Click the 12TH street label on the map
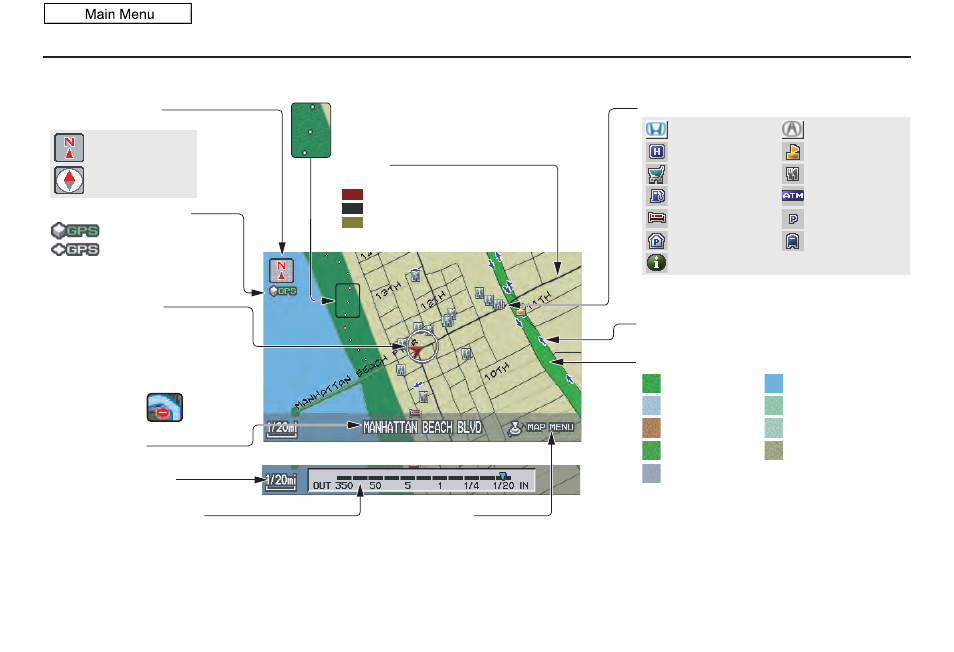Screen dimensions: 954x652 pyautogui.click(x=433, y=298)
